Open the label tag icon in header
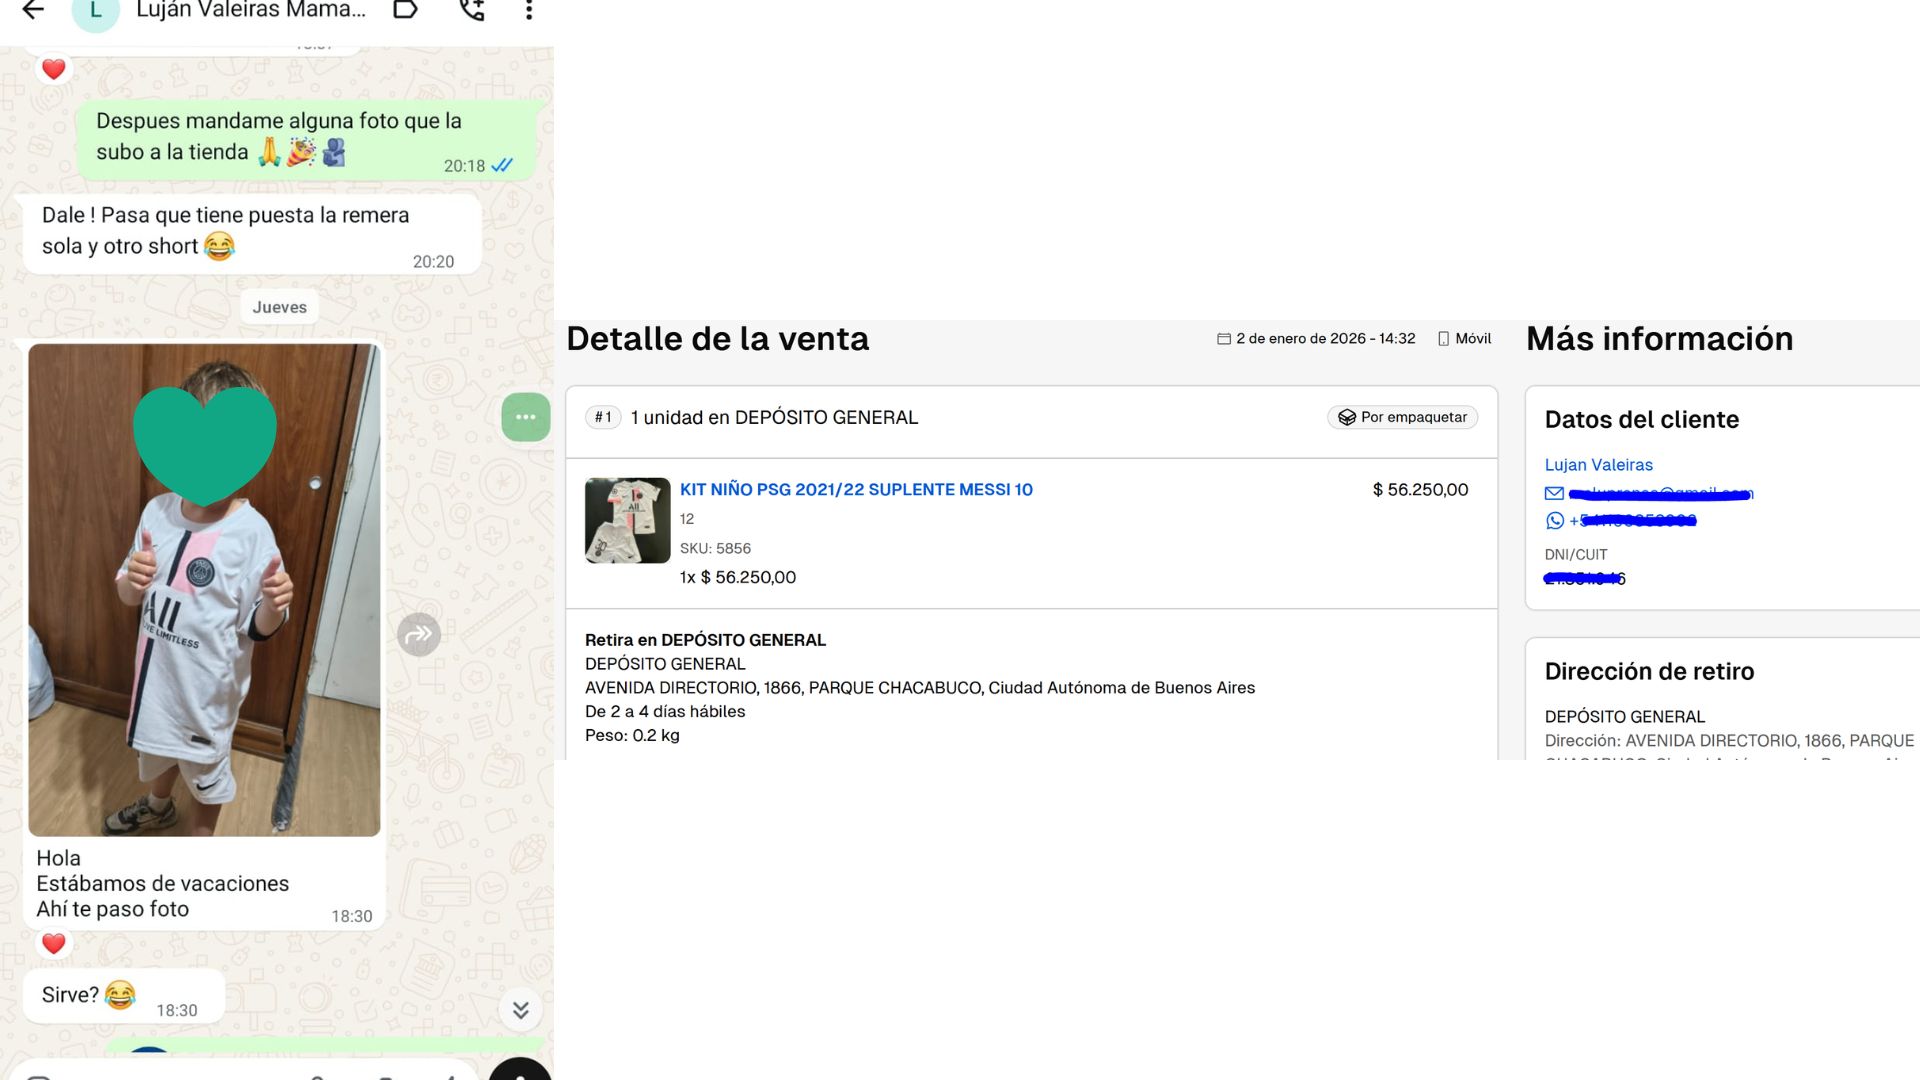Image resolution: width=1920 pixels, height=1080 pixels. pyautogui.click(x=405, y=10)
